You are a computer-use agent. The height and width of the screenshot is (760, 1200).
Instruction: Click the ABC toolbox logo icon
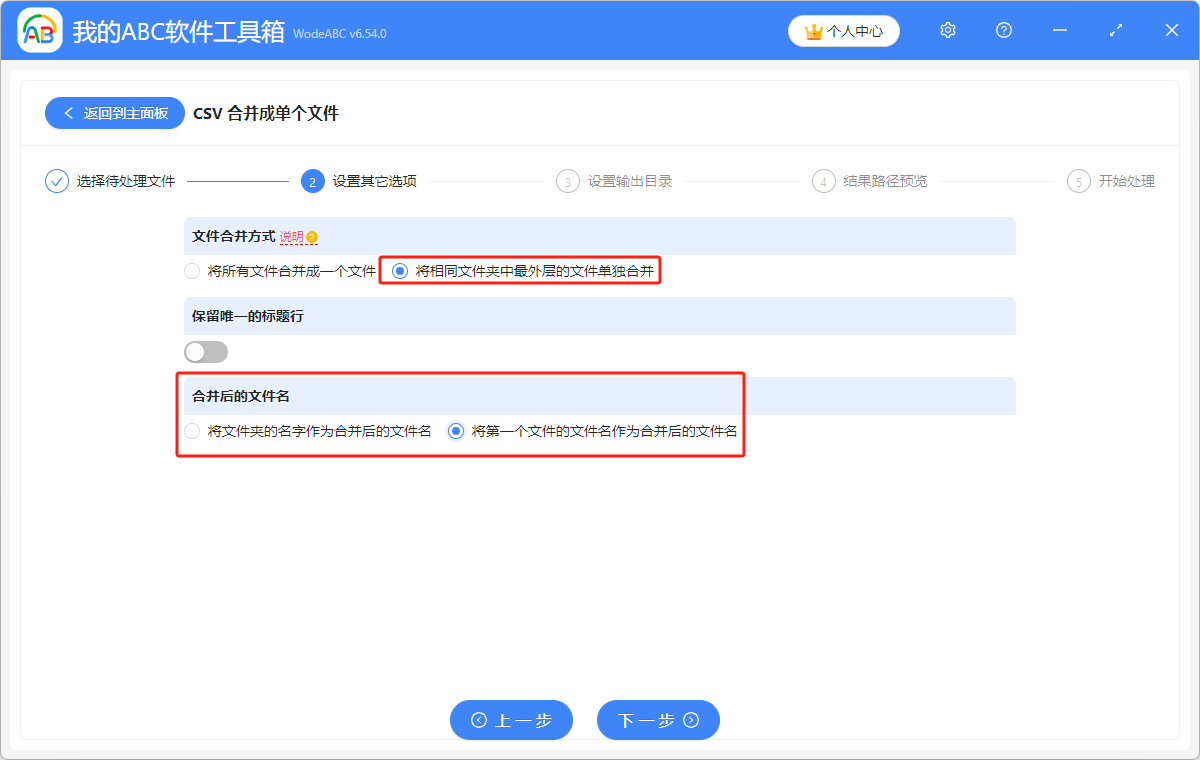pyautogui.click(x=38, y=30)
